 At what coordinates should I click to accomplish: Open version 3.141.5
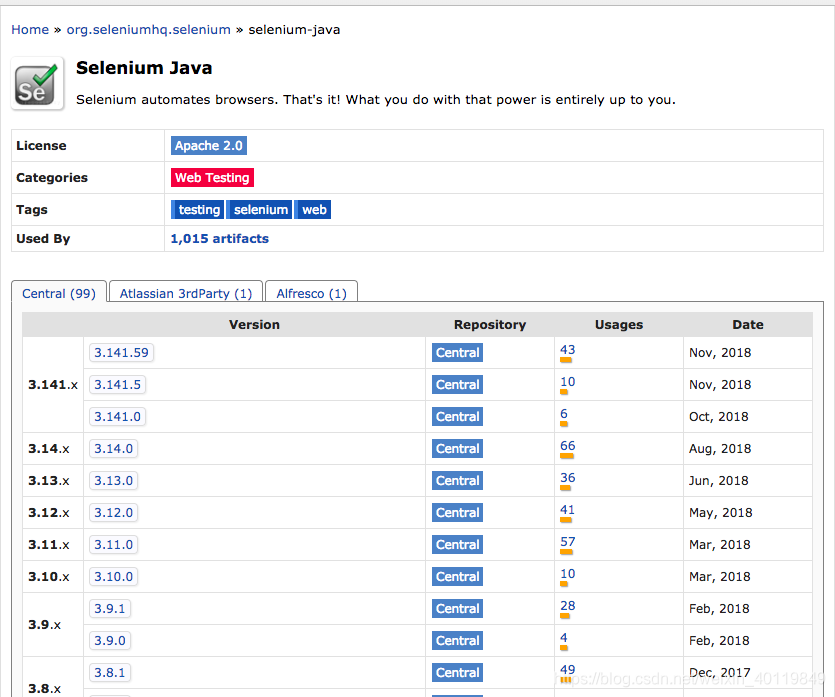click(x=118, y=384)
